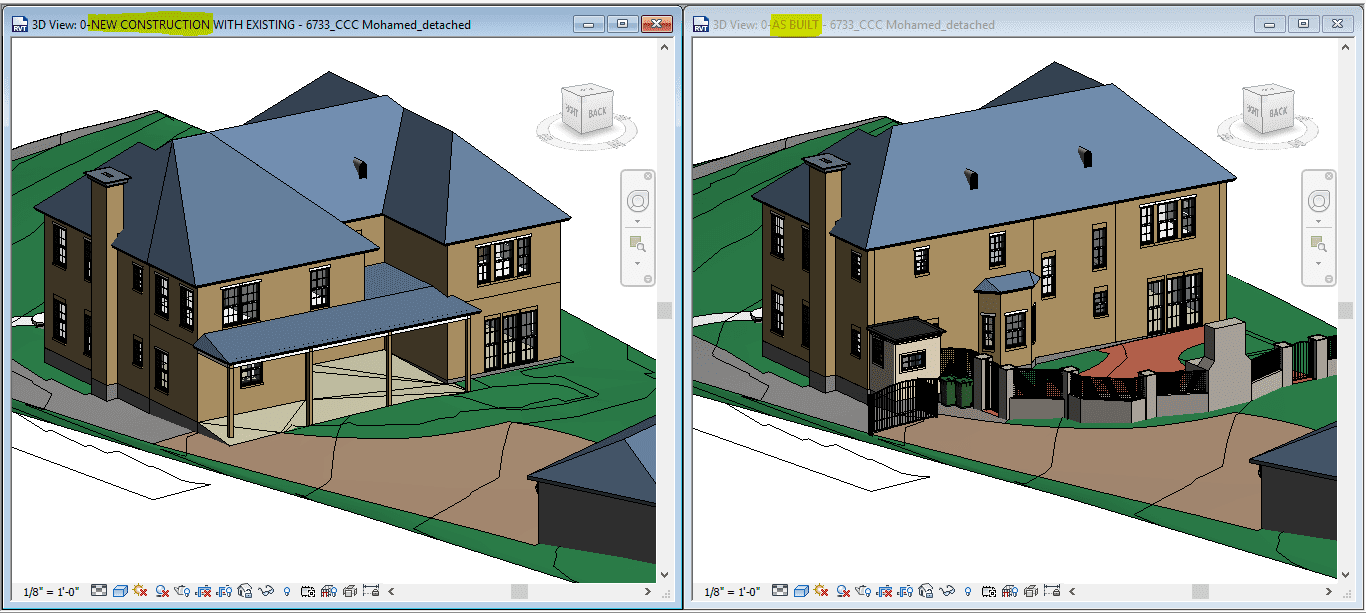Toggle Sun Path off/on in left view
The image size is (1366, 613).
pos(140,592)
